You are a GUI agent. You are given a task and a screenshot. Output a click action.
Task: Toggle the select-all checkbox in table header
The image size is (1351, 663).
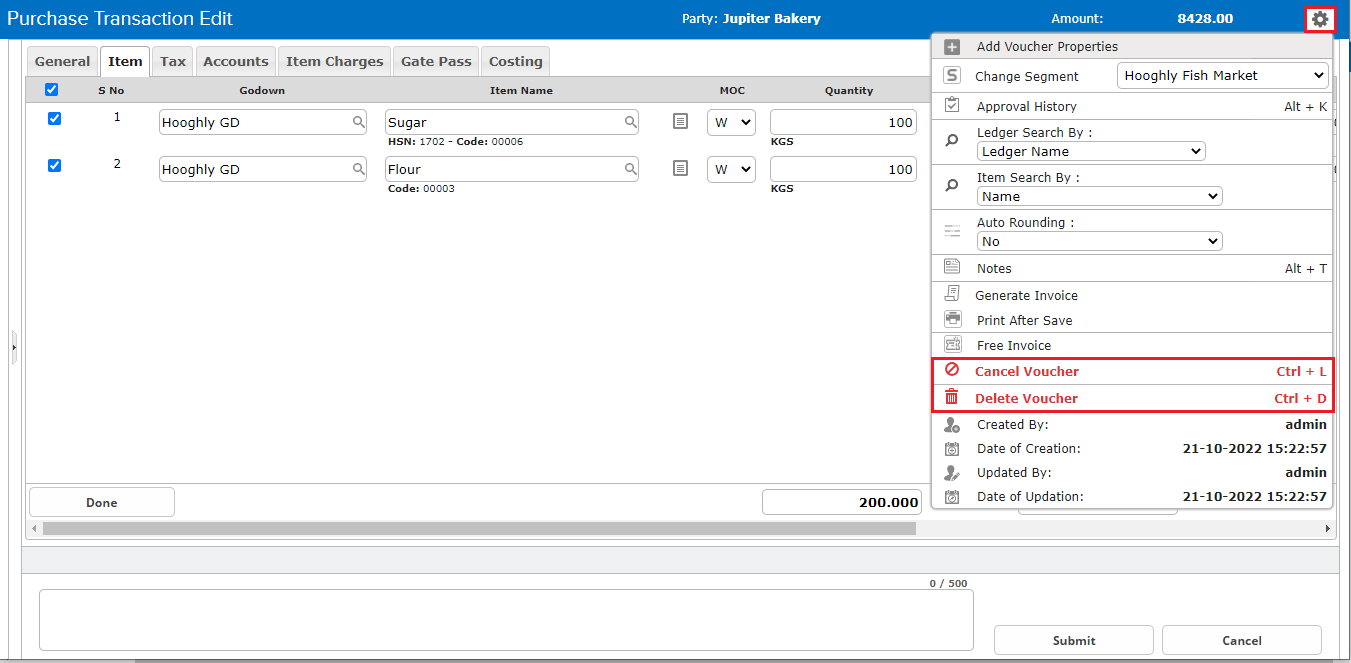pyautogui.click(x=52, y=90)
